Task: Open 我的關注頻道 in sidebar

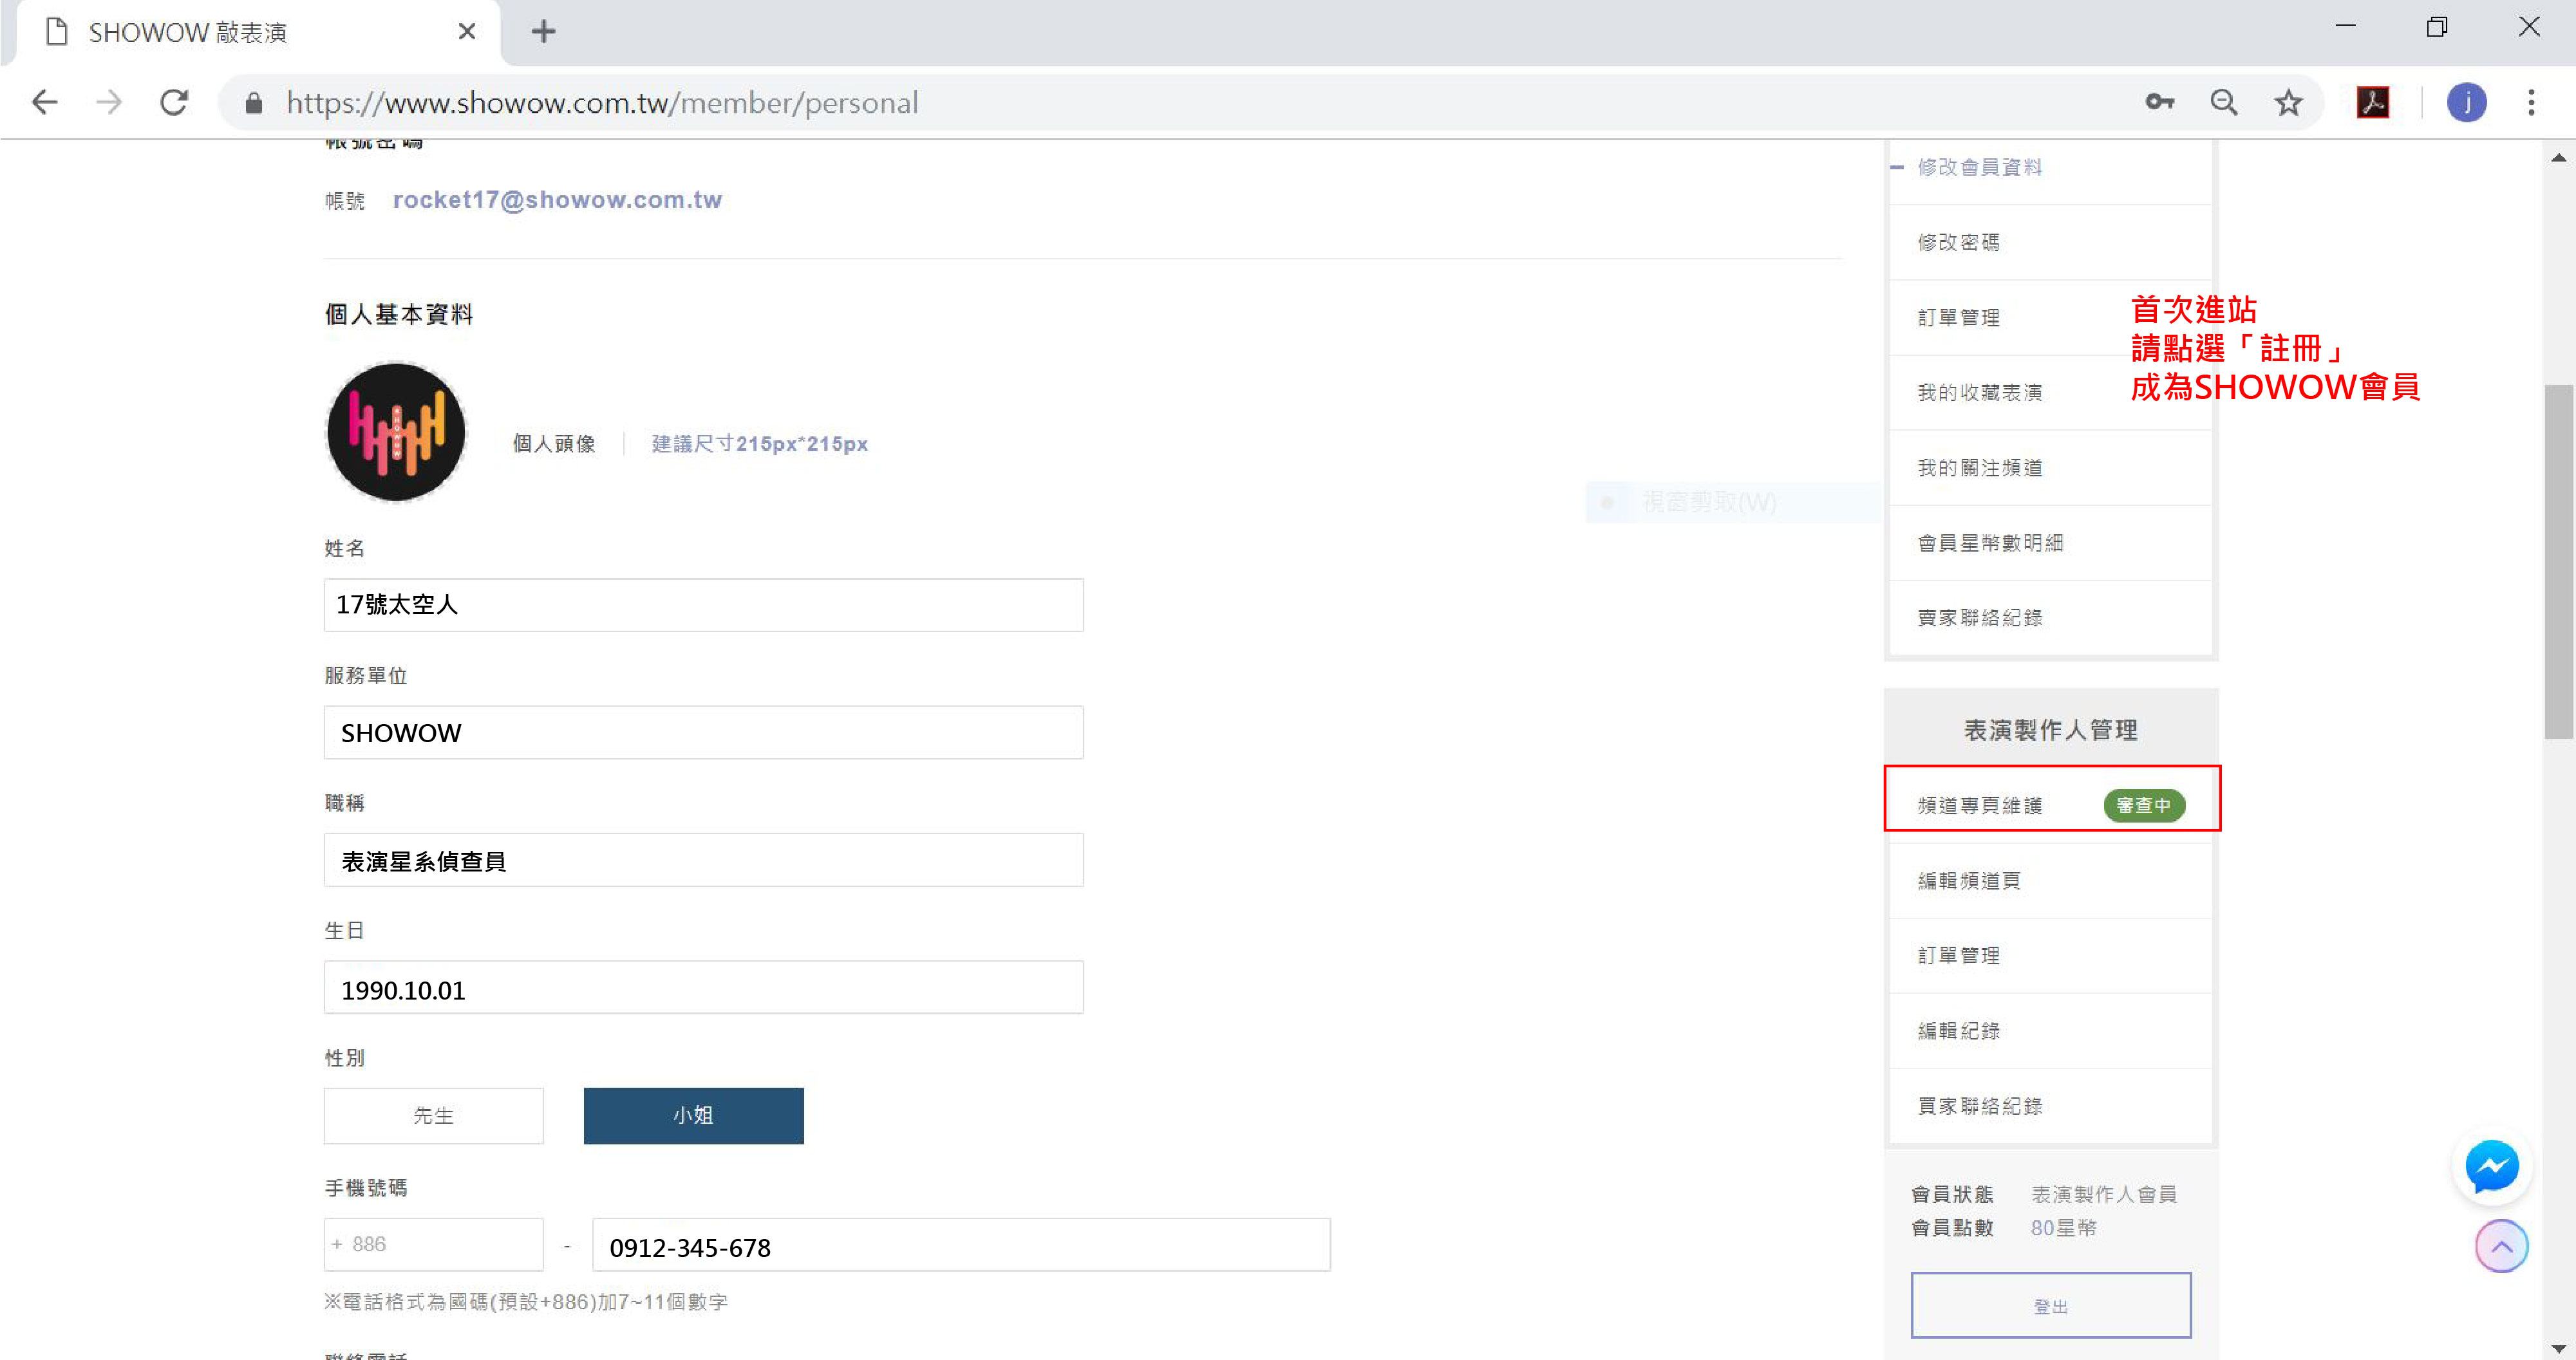Action: click(1980, 468)
